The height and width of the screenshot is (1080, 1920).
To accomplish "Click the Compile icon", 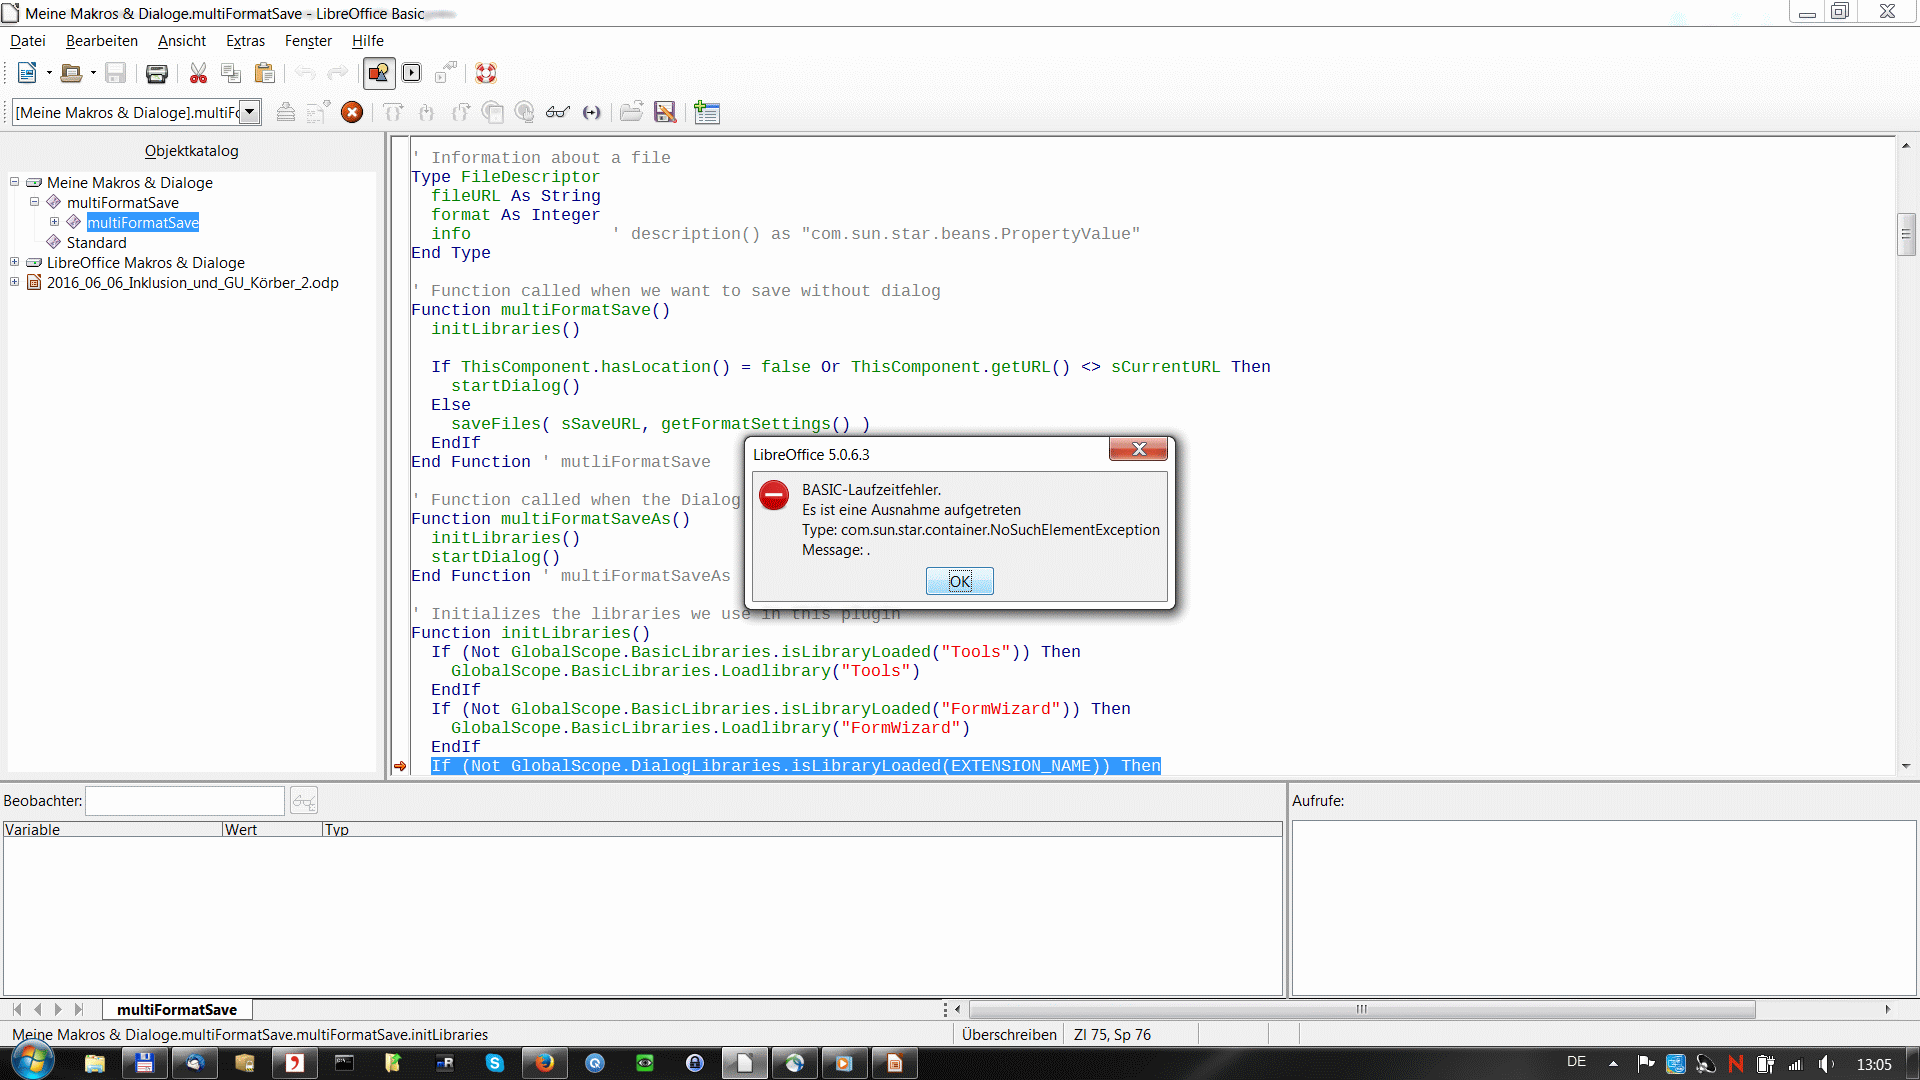I will click(x=286, y=112).
